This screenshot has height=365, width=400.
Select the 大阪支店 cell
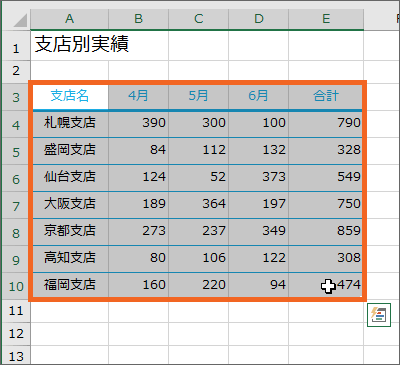pos(70,205)
